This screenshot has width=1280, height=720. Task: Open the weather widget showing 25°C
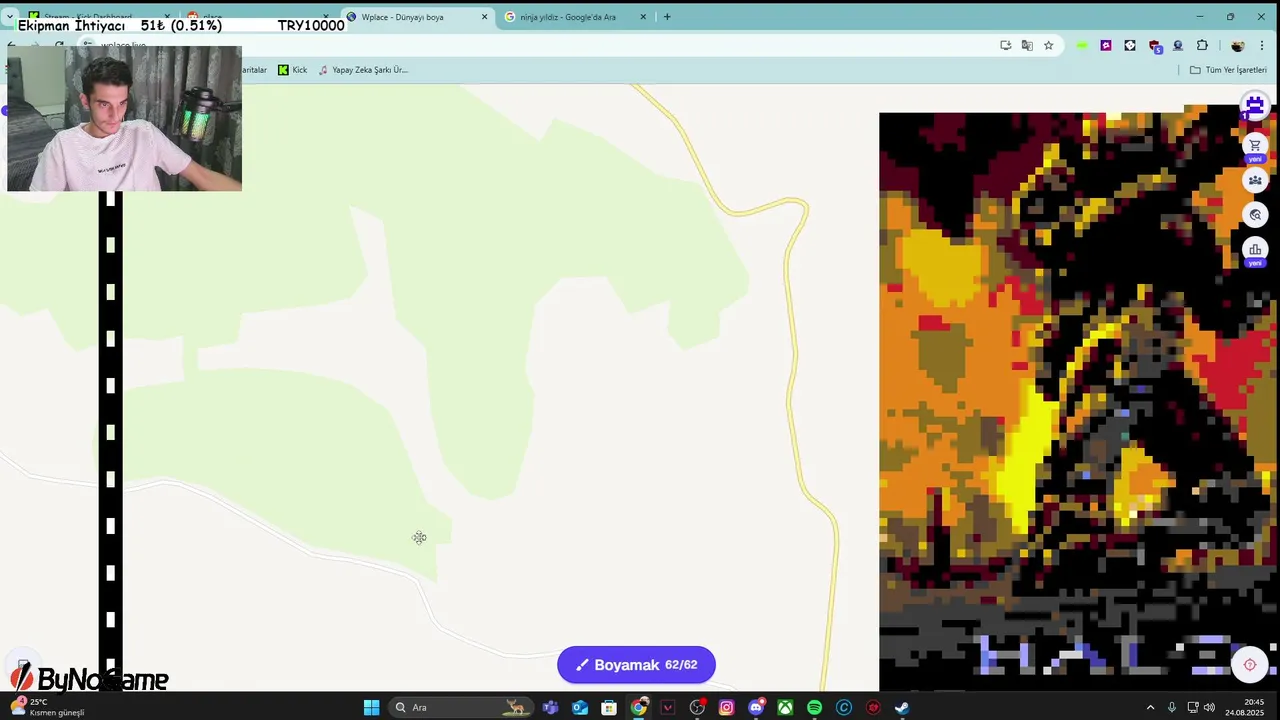[48, 708]
